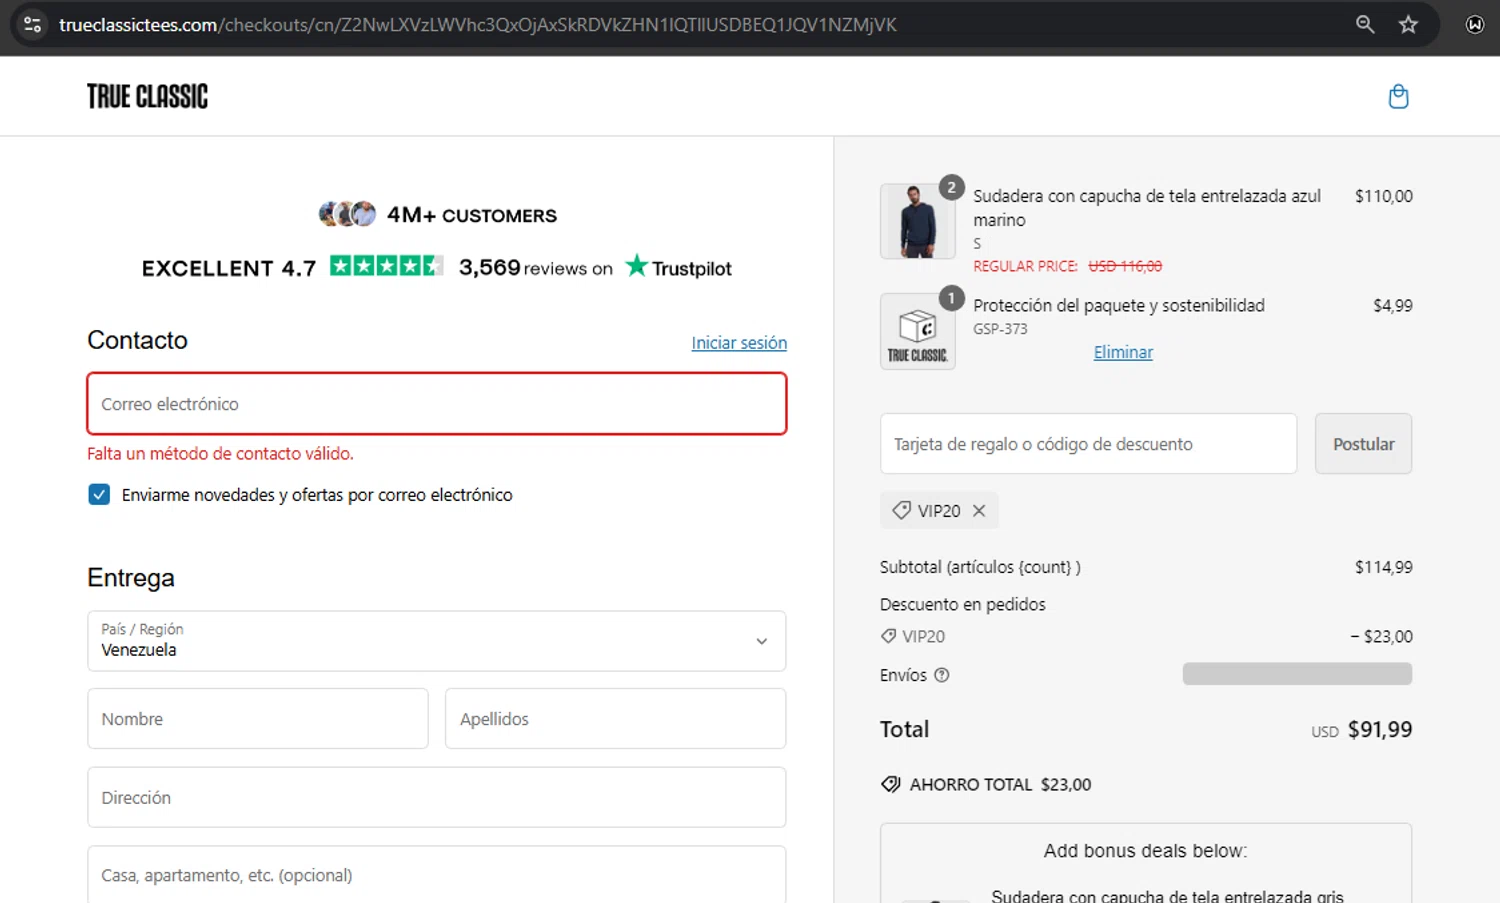Click the 'Falta un método de contacto válido.' error
The height and width of the screenshot is (903, 1500).
pyautogui.click(x=220, y=453)
